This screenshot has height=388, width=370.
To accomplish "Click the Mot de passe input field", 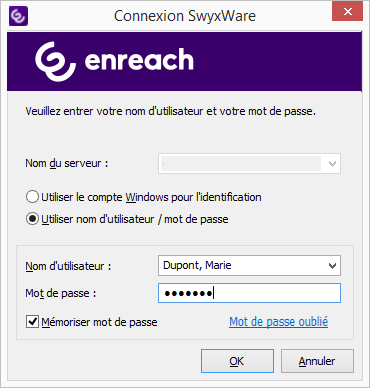I will [x=249, y=293].
